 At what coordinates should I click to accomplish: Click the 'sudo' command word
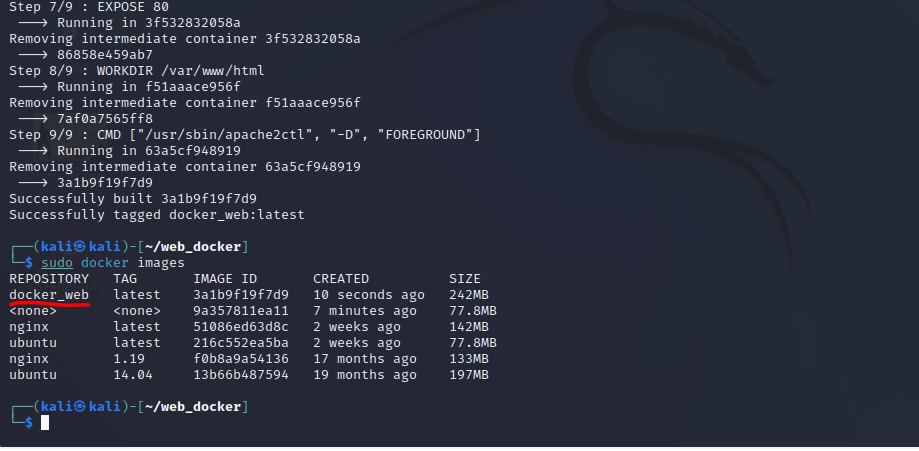pyautogui.click(x=57, y=263)
